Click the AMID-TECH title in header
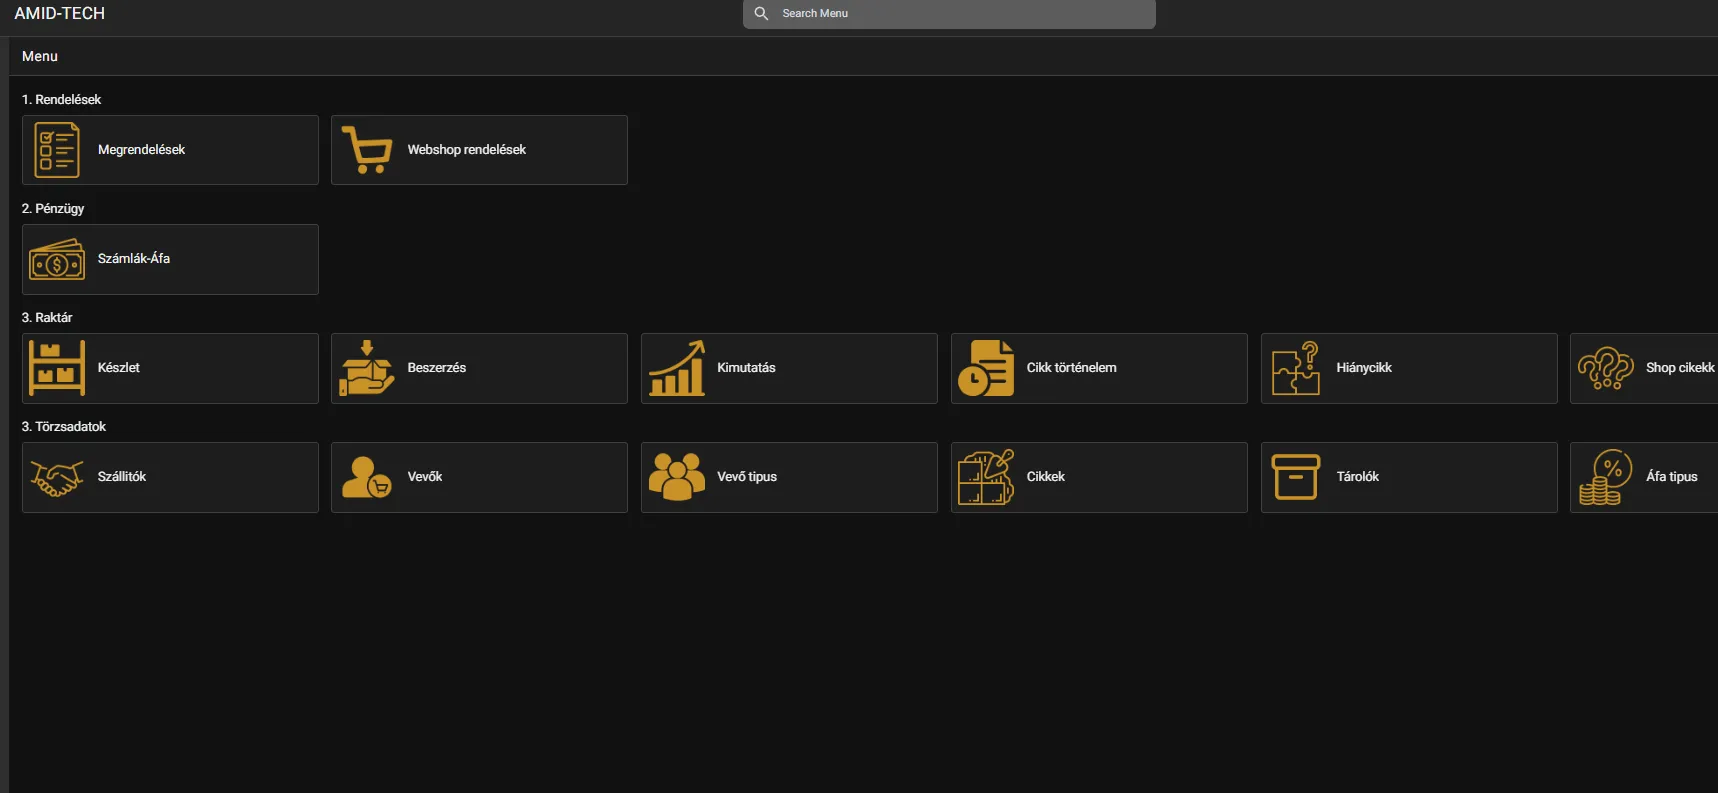 [59, 13]
